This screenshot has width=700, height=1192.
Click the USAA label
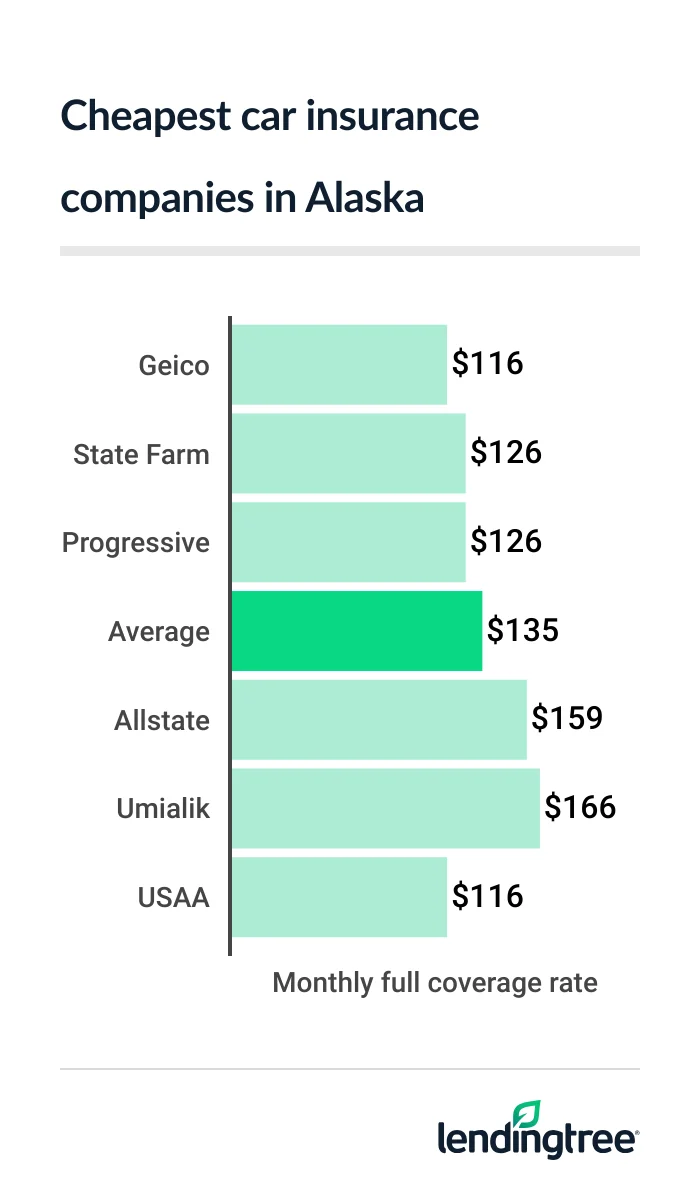click(x=173, y=898)
